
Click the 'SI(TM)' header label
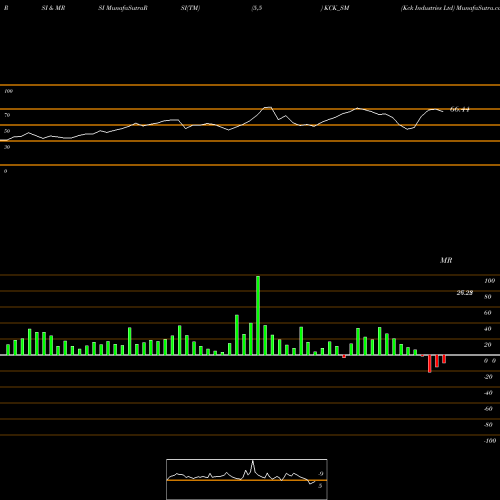tap(190, 8)
